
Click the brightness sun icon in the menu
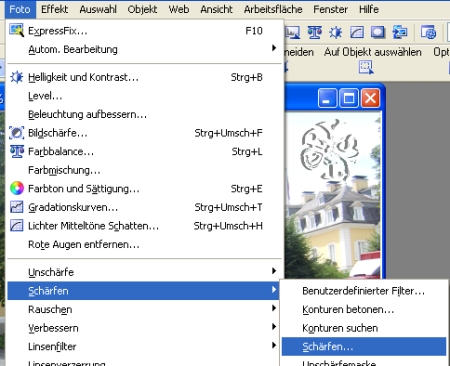pyautogui.click(x=16, y=77)
